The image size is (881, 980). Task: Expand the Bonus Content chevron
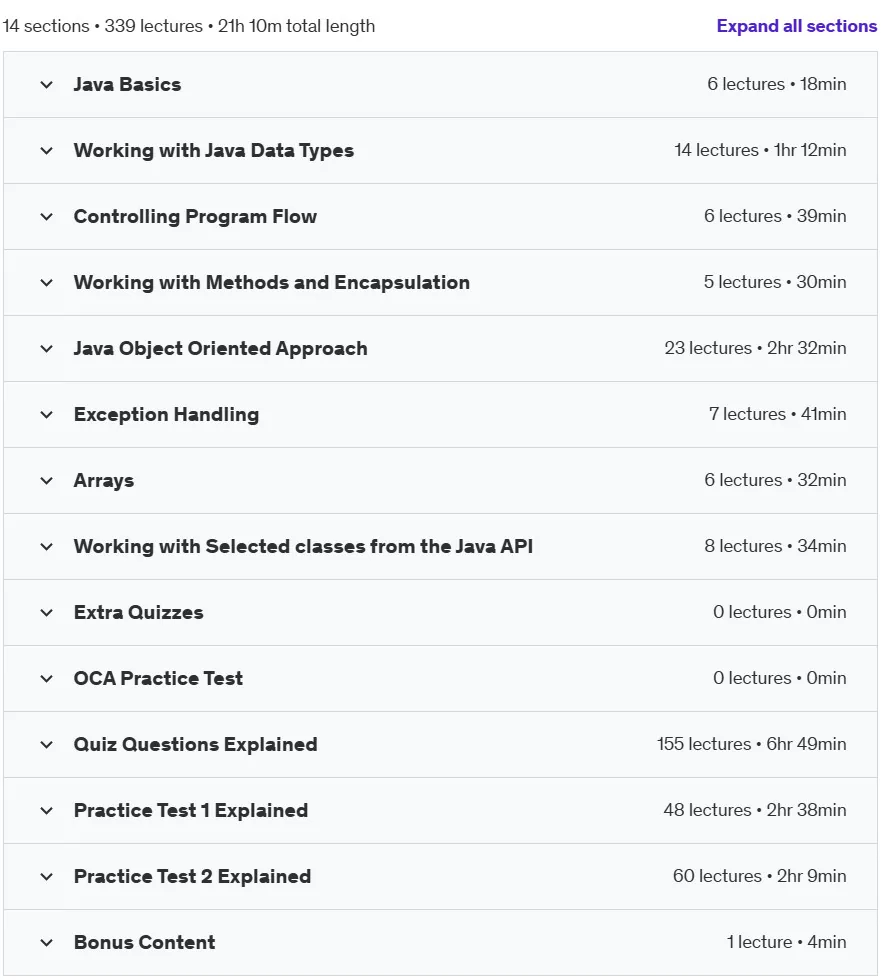(46, 942)
